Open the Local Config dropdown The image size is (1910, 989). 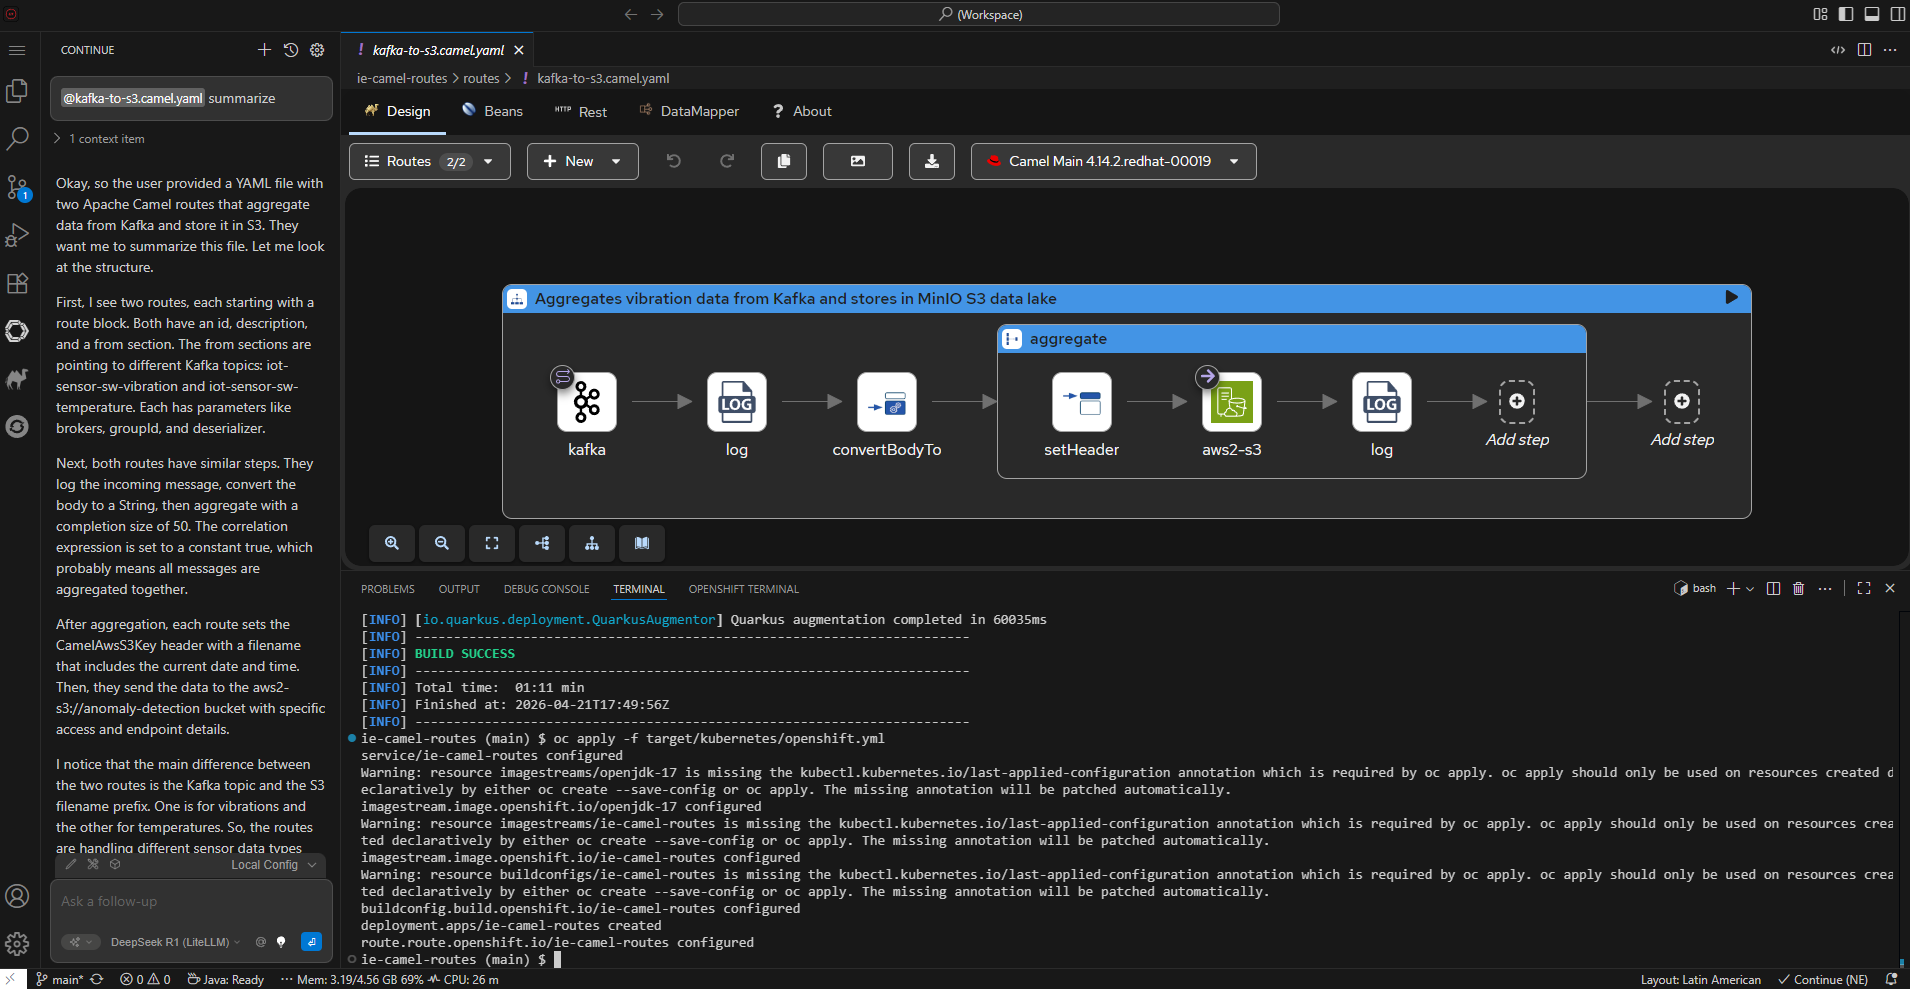(x=273, y=865)
